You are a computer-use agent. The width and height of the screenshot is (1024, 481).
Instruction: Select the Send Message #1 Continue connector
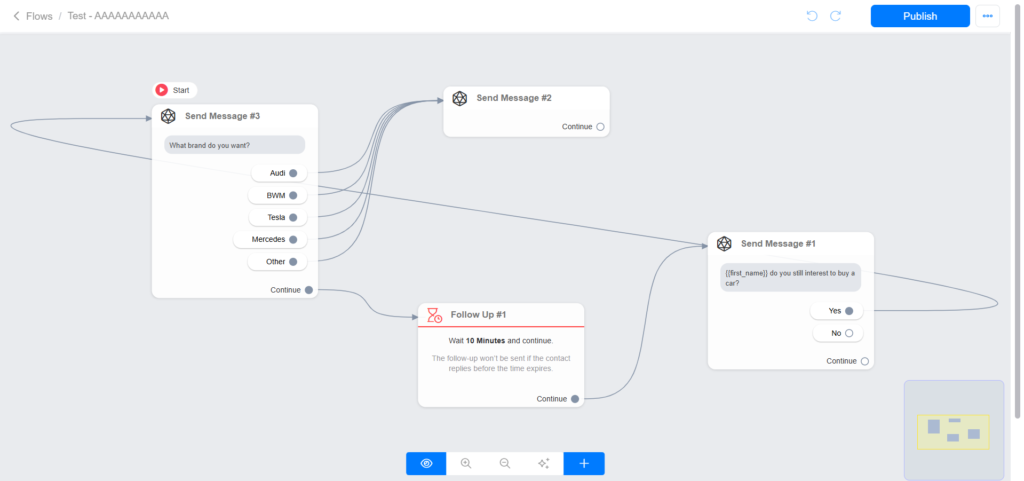(865, 361)
